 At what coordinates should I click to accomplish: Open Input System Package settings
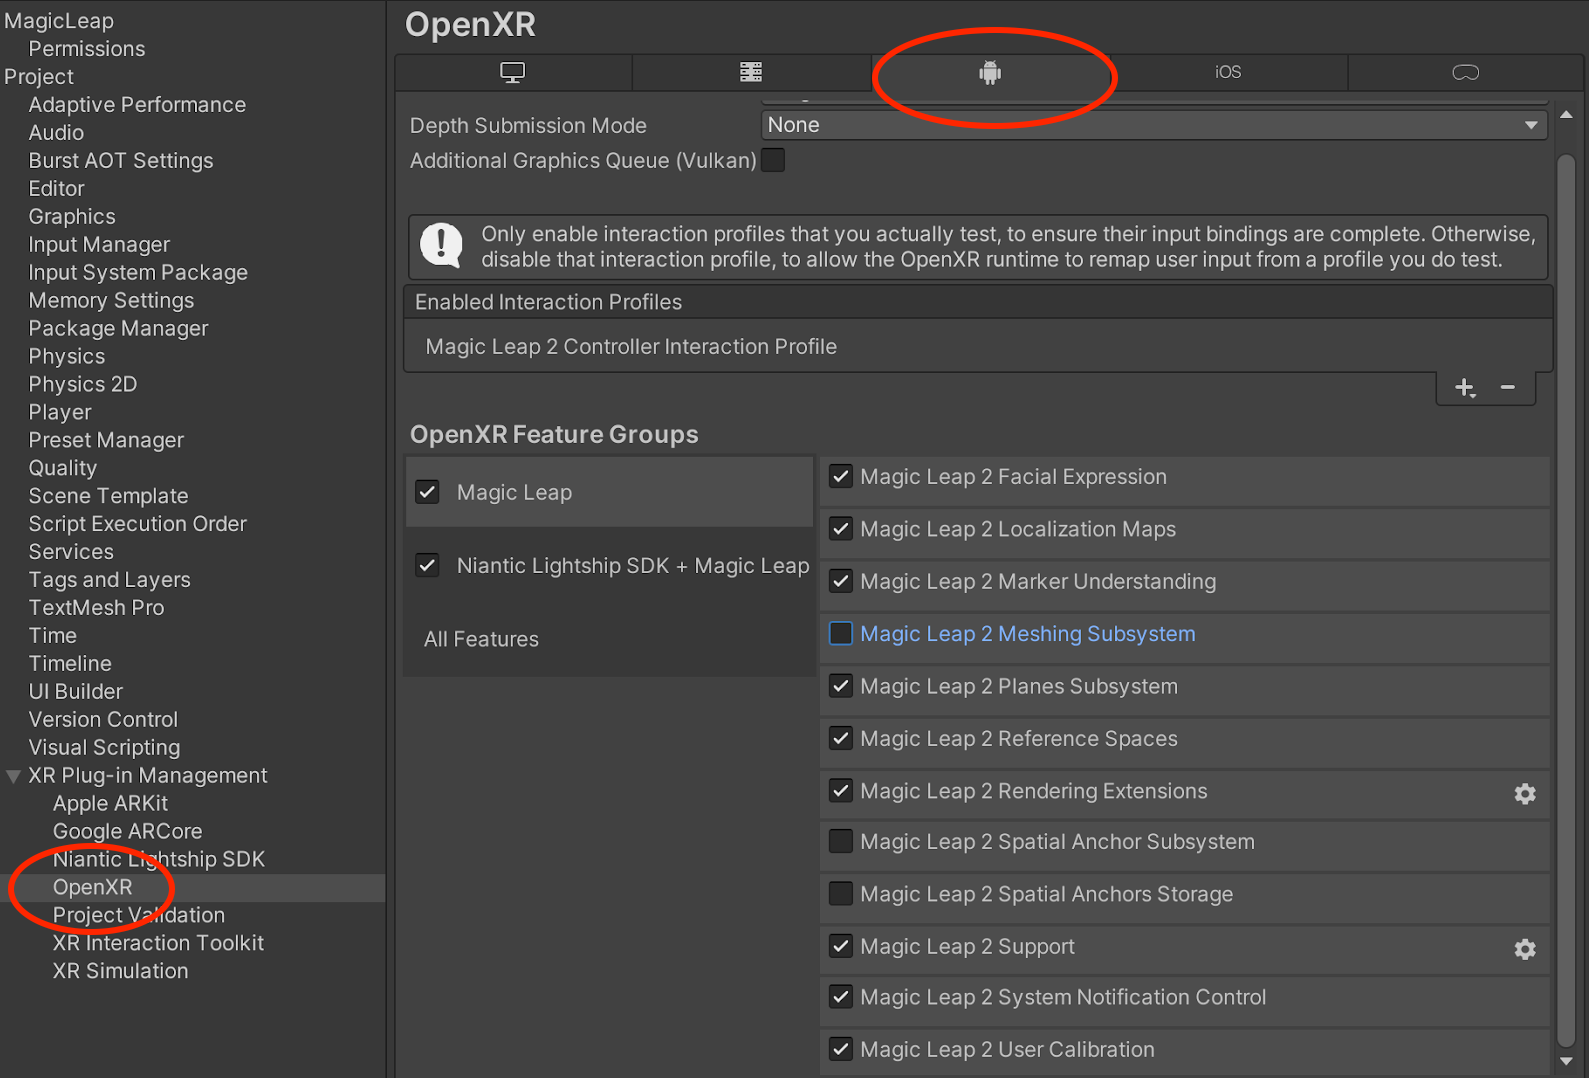coord(138,273)
